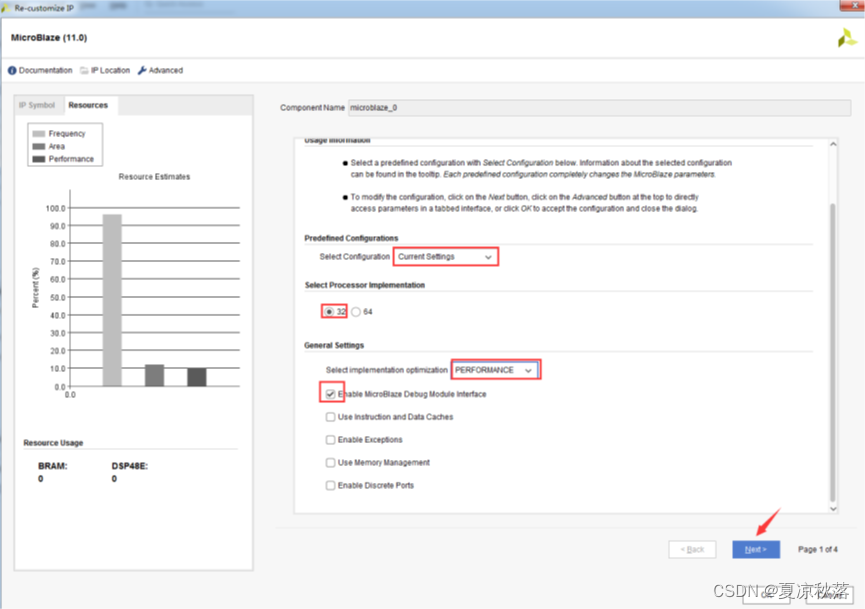Click the settings panel scrollbar down arrow
This screenshot has width=865, height=609.
[x=833, y=509]
